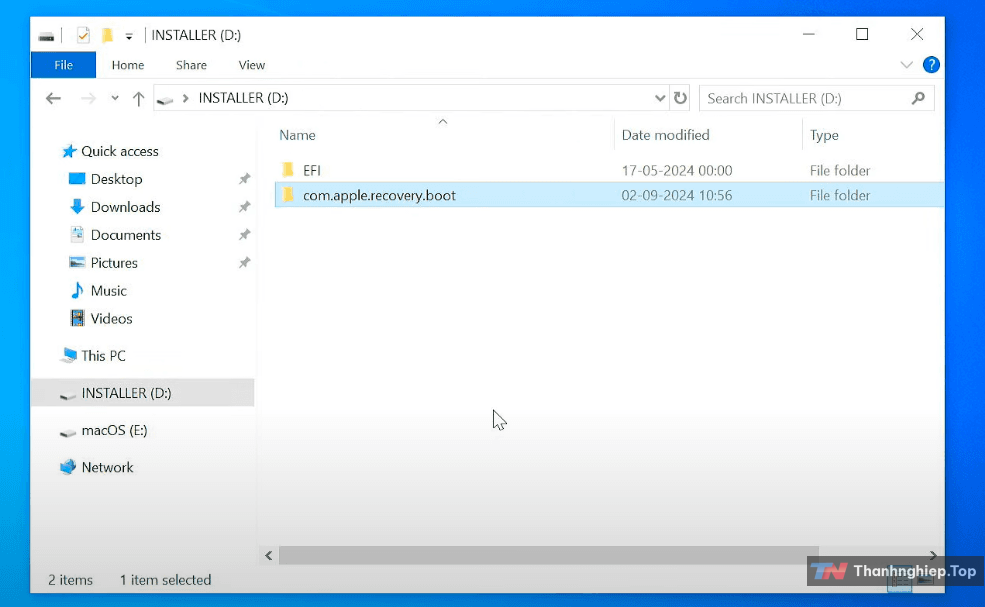
Task: Open Desktop from Quick access
Action: (116, 179)
